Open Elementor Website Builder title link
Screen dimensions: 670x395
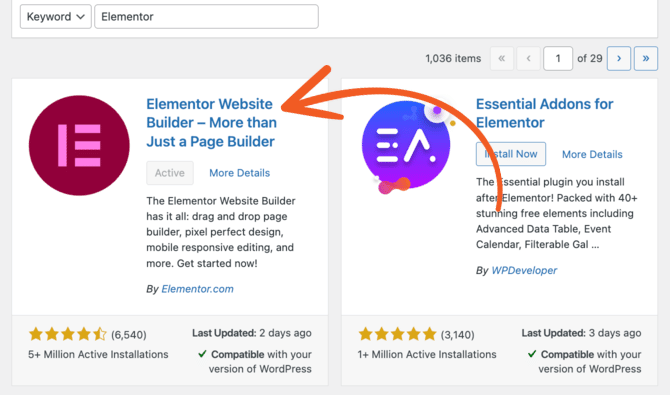pyautogui.click(x=212, y=123)
